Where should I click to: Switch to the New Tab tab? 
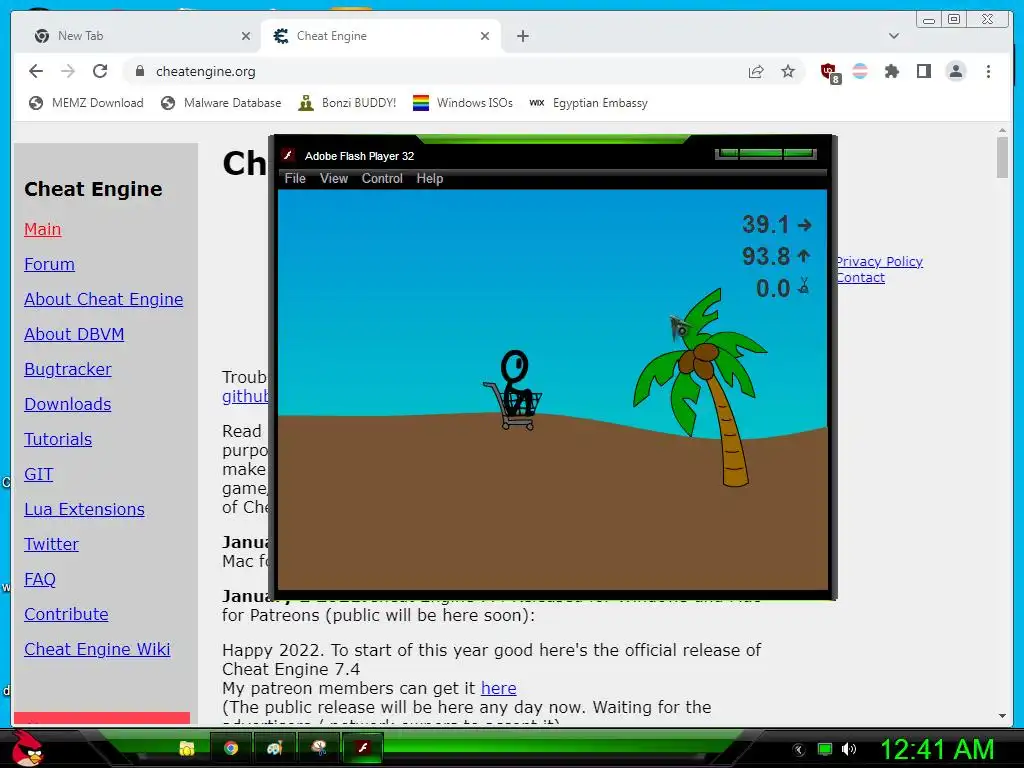137,36
